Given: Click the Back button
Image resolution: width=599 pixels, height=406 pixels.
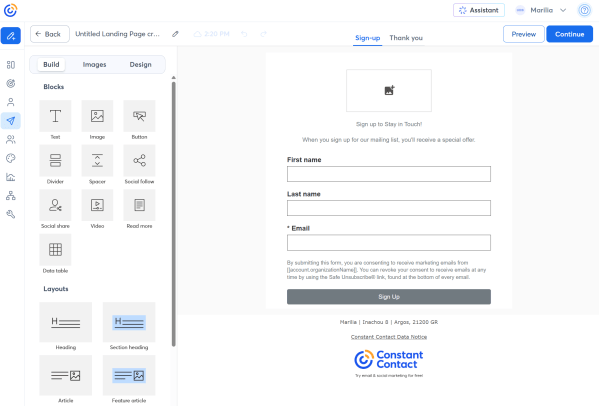Looking at the screenshot, I should tap(50, 34).
